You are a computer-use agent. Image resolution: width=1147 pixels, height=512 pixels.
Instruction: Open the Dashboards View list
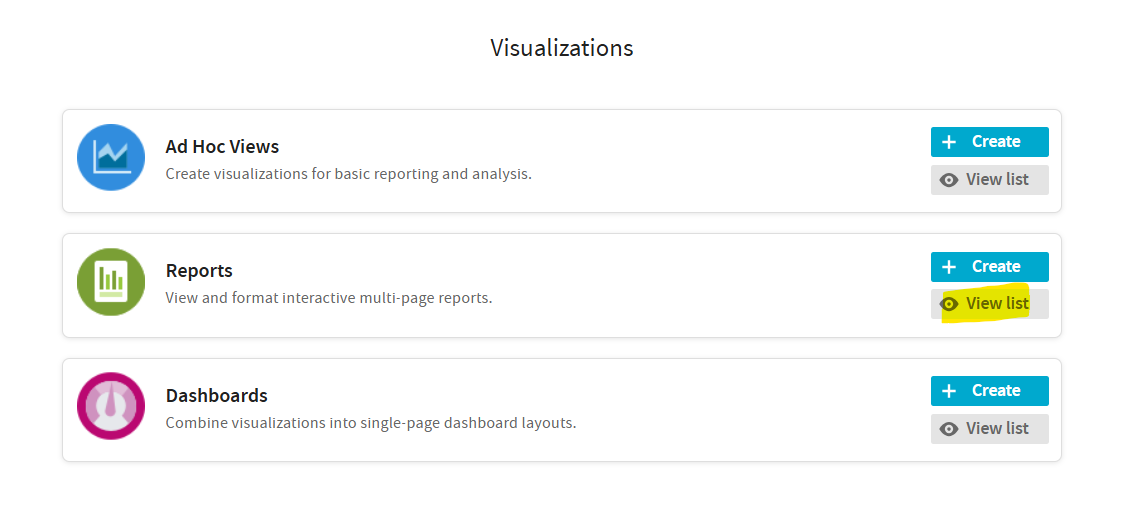click(989, 429)
